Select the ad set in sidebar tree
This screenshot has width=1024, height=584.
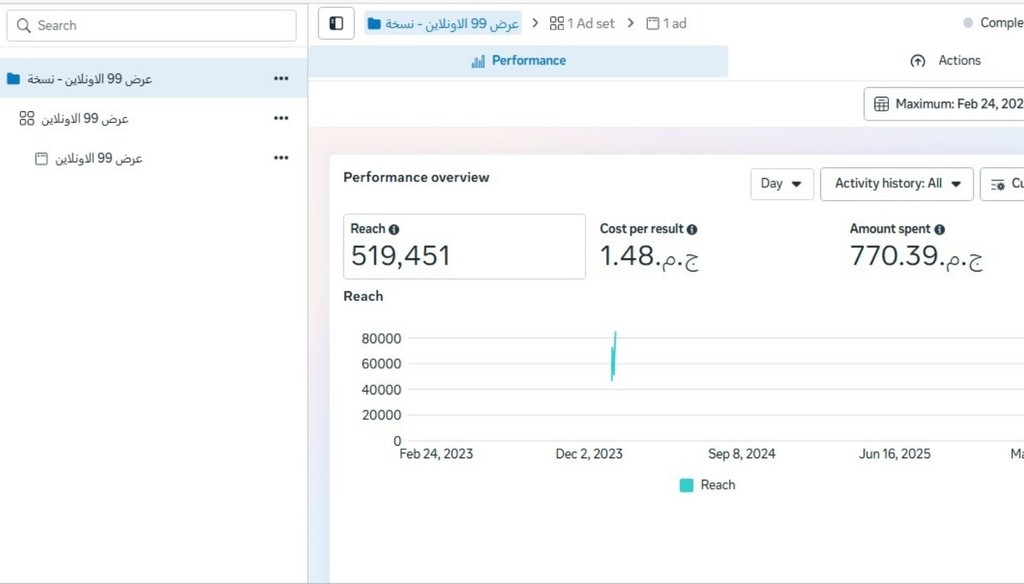(x=85, y=118)
